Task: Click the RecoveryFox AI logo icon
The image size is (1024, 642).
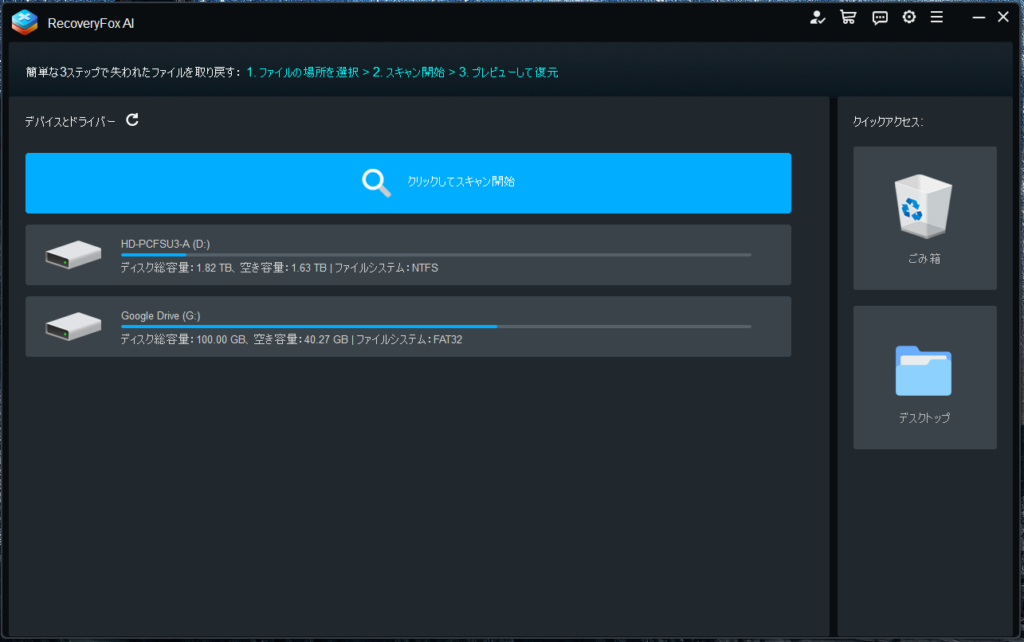Action: click(24, 21)
